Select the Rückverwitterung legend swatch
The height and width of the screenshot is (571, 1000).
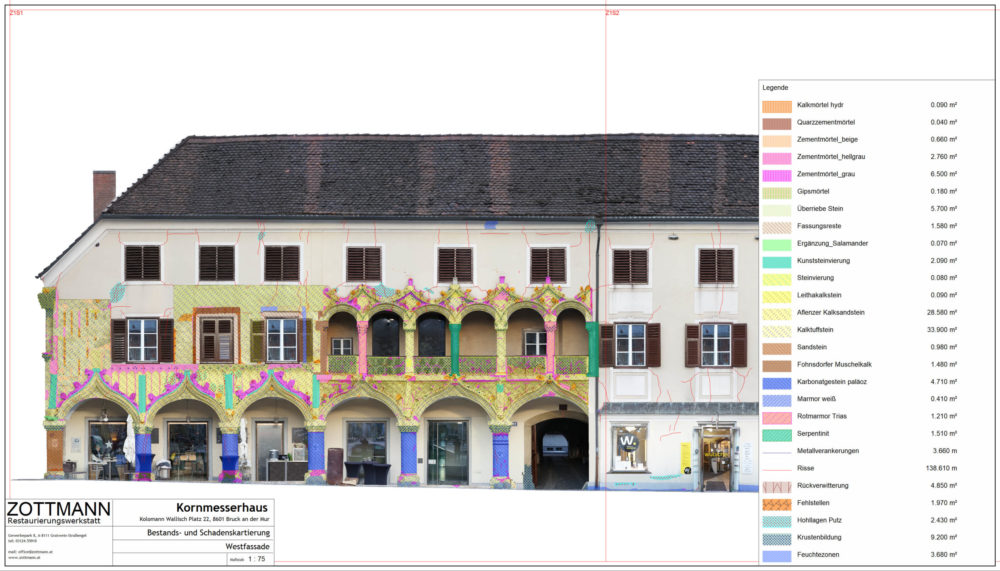coord(777,486)
